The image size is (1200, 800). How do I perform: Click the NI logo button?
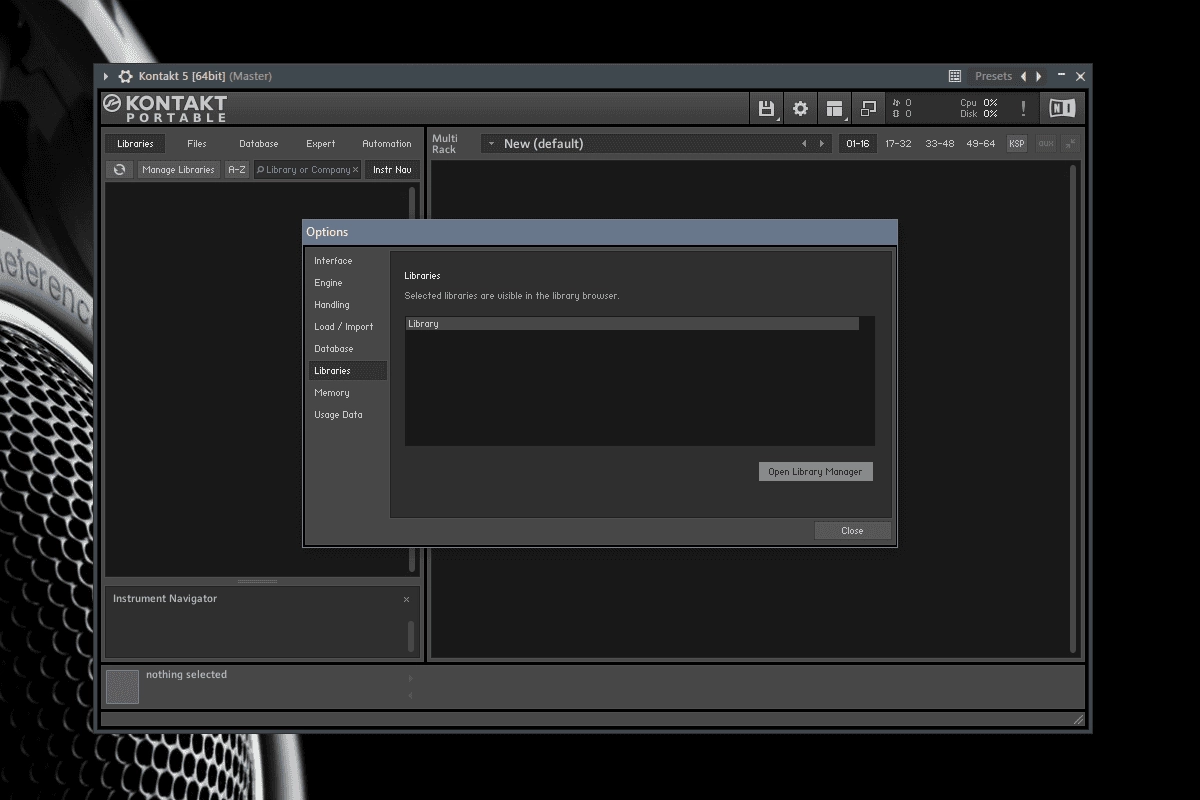(x=1062, y=108)
